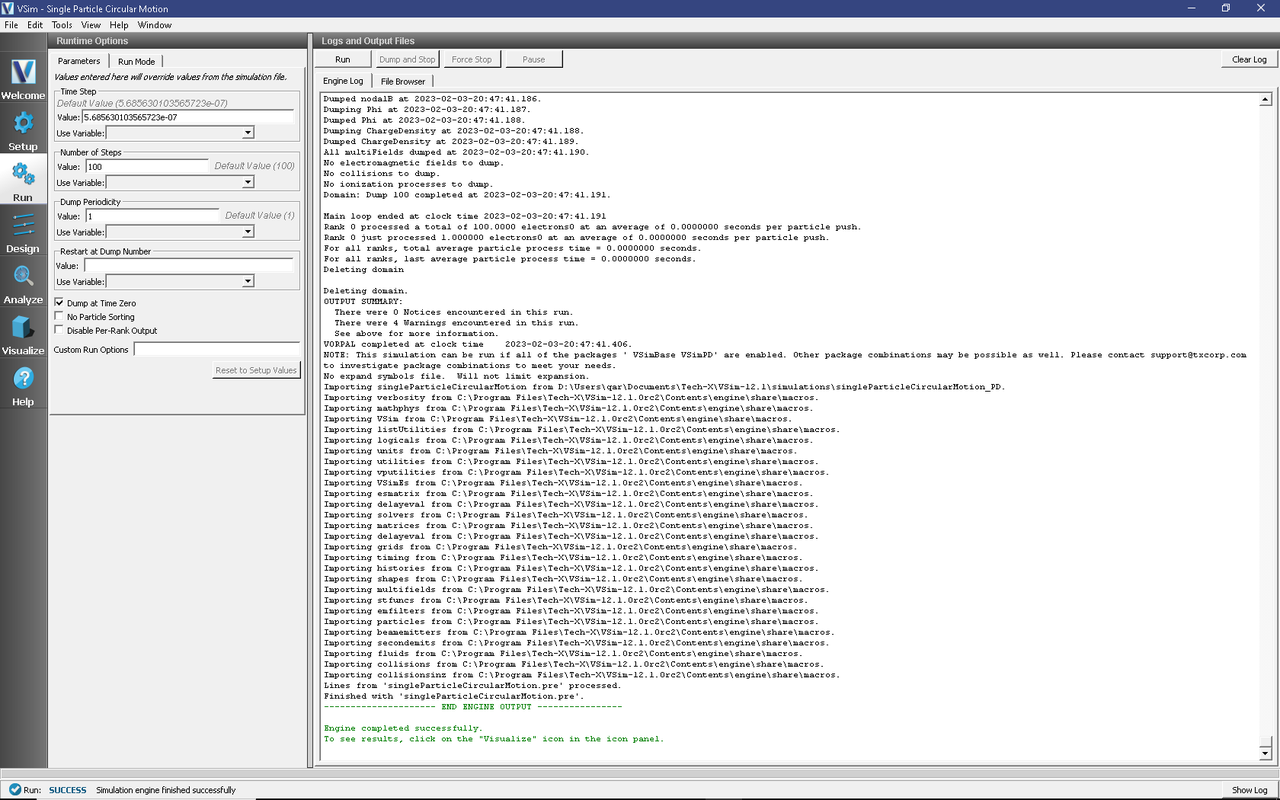Toggle Disable Per-Rank Output checkbox
The width and height of the screenshot is (1280, 800).
point(59,330)
